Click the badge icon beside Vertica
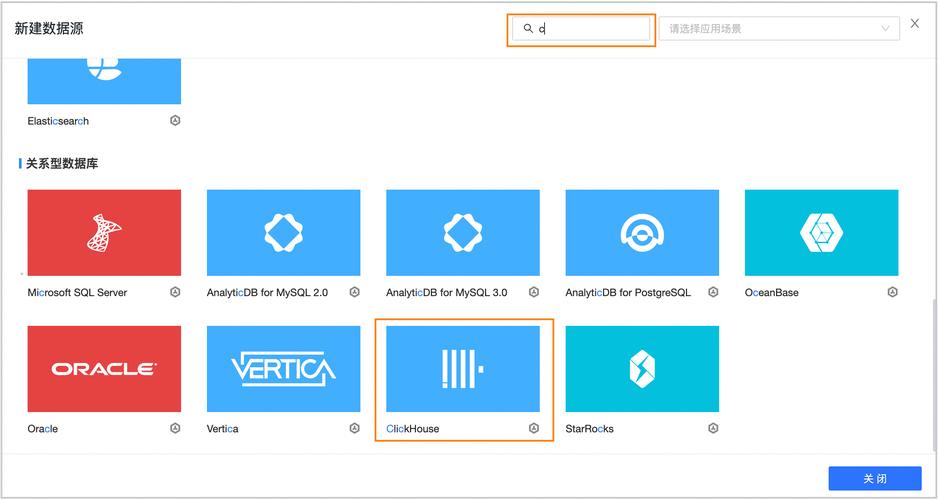The height and width of the screenshot is (500, 939). [x=355, y=428]
